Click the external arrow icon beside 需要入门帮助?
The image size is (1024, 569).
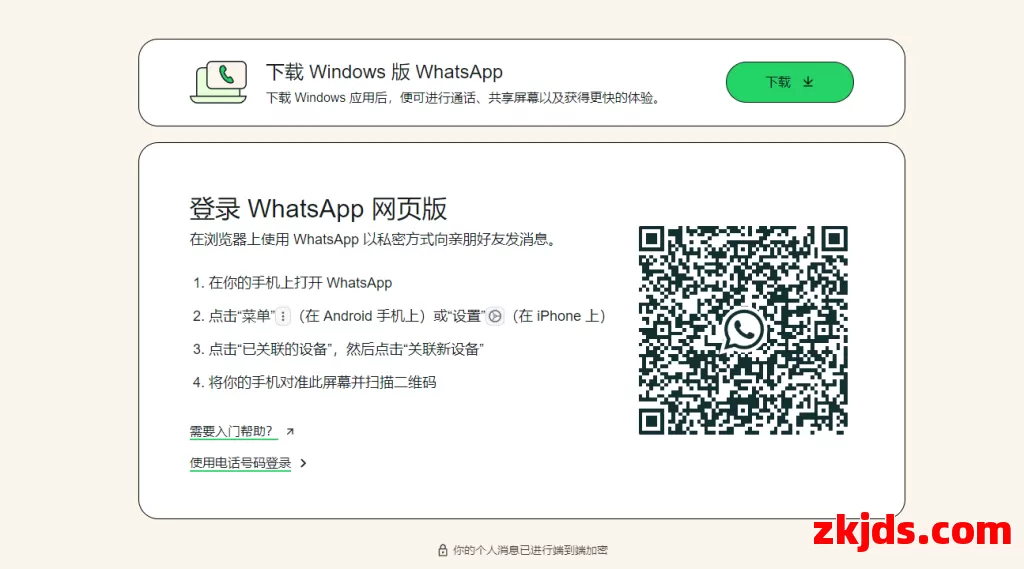coord(290,431)
